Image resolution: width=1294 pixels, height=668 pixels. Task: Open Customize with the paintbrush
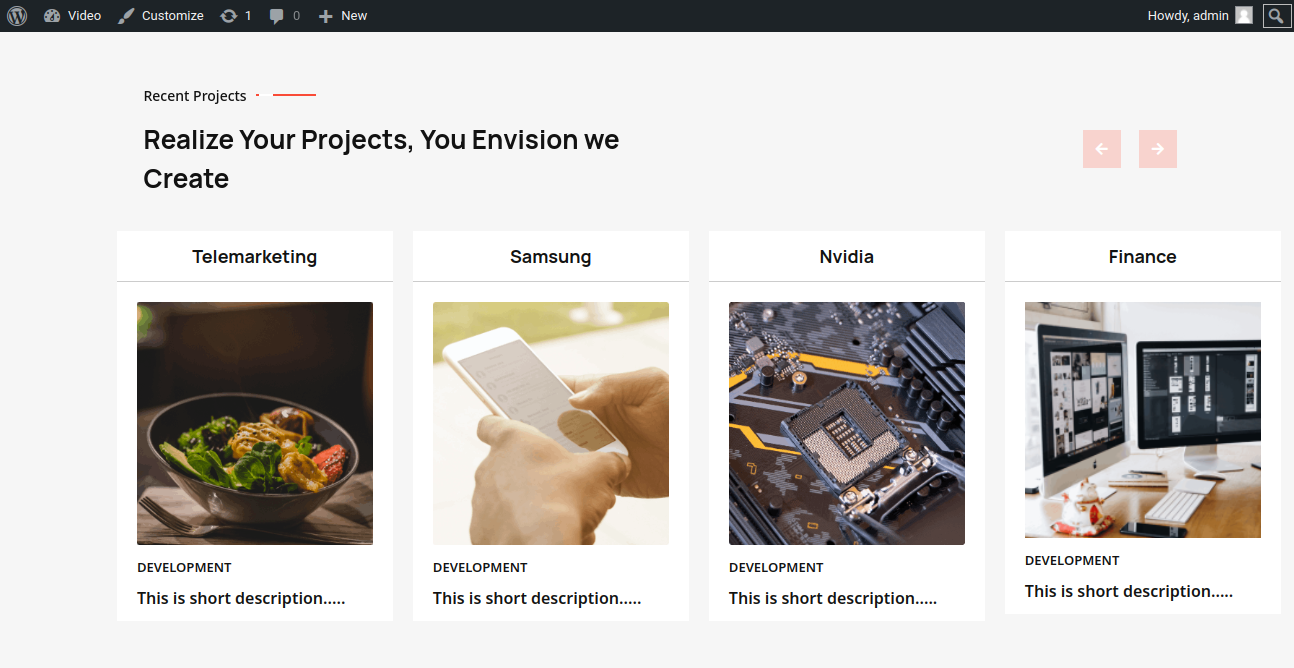[x=160, y=16]
